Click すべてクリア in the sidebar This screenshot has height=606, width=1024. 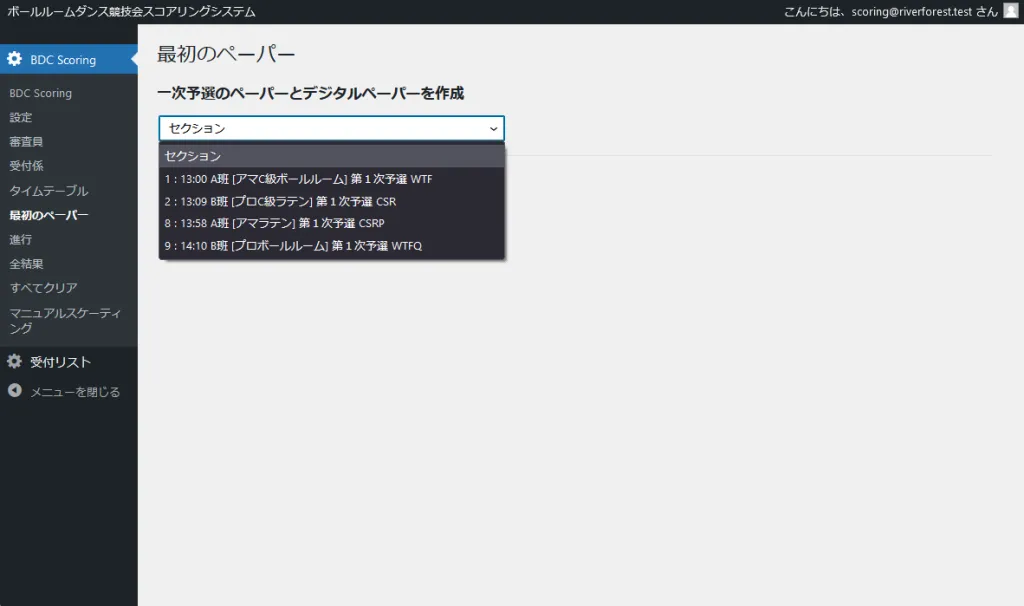coord(43,288)
